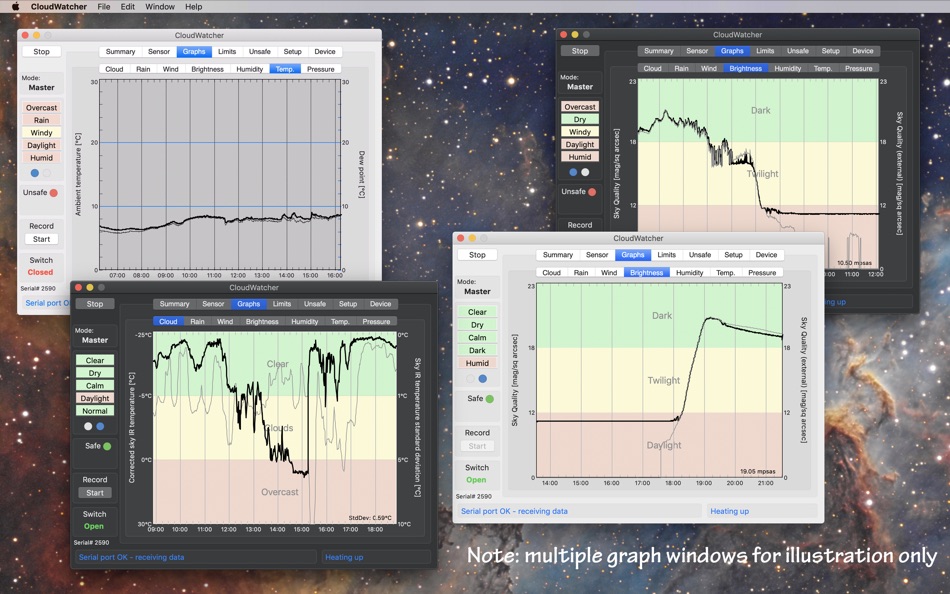Click Stop in the light Brightness graph window
Screen dimensions: 950x594
pyautogui.click(x=477, y=255)
